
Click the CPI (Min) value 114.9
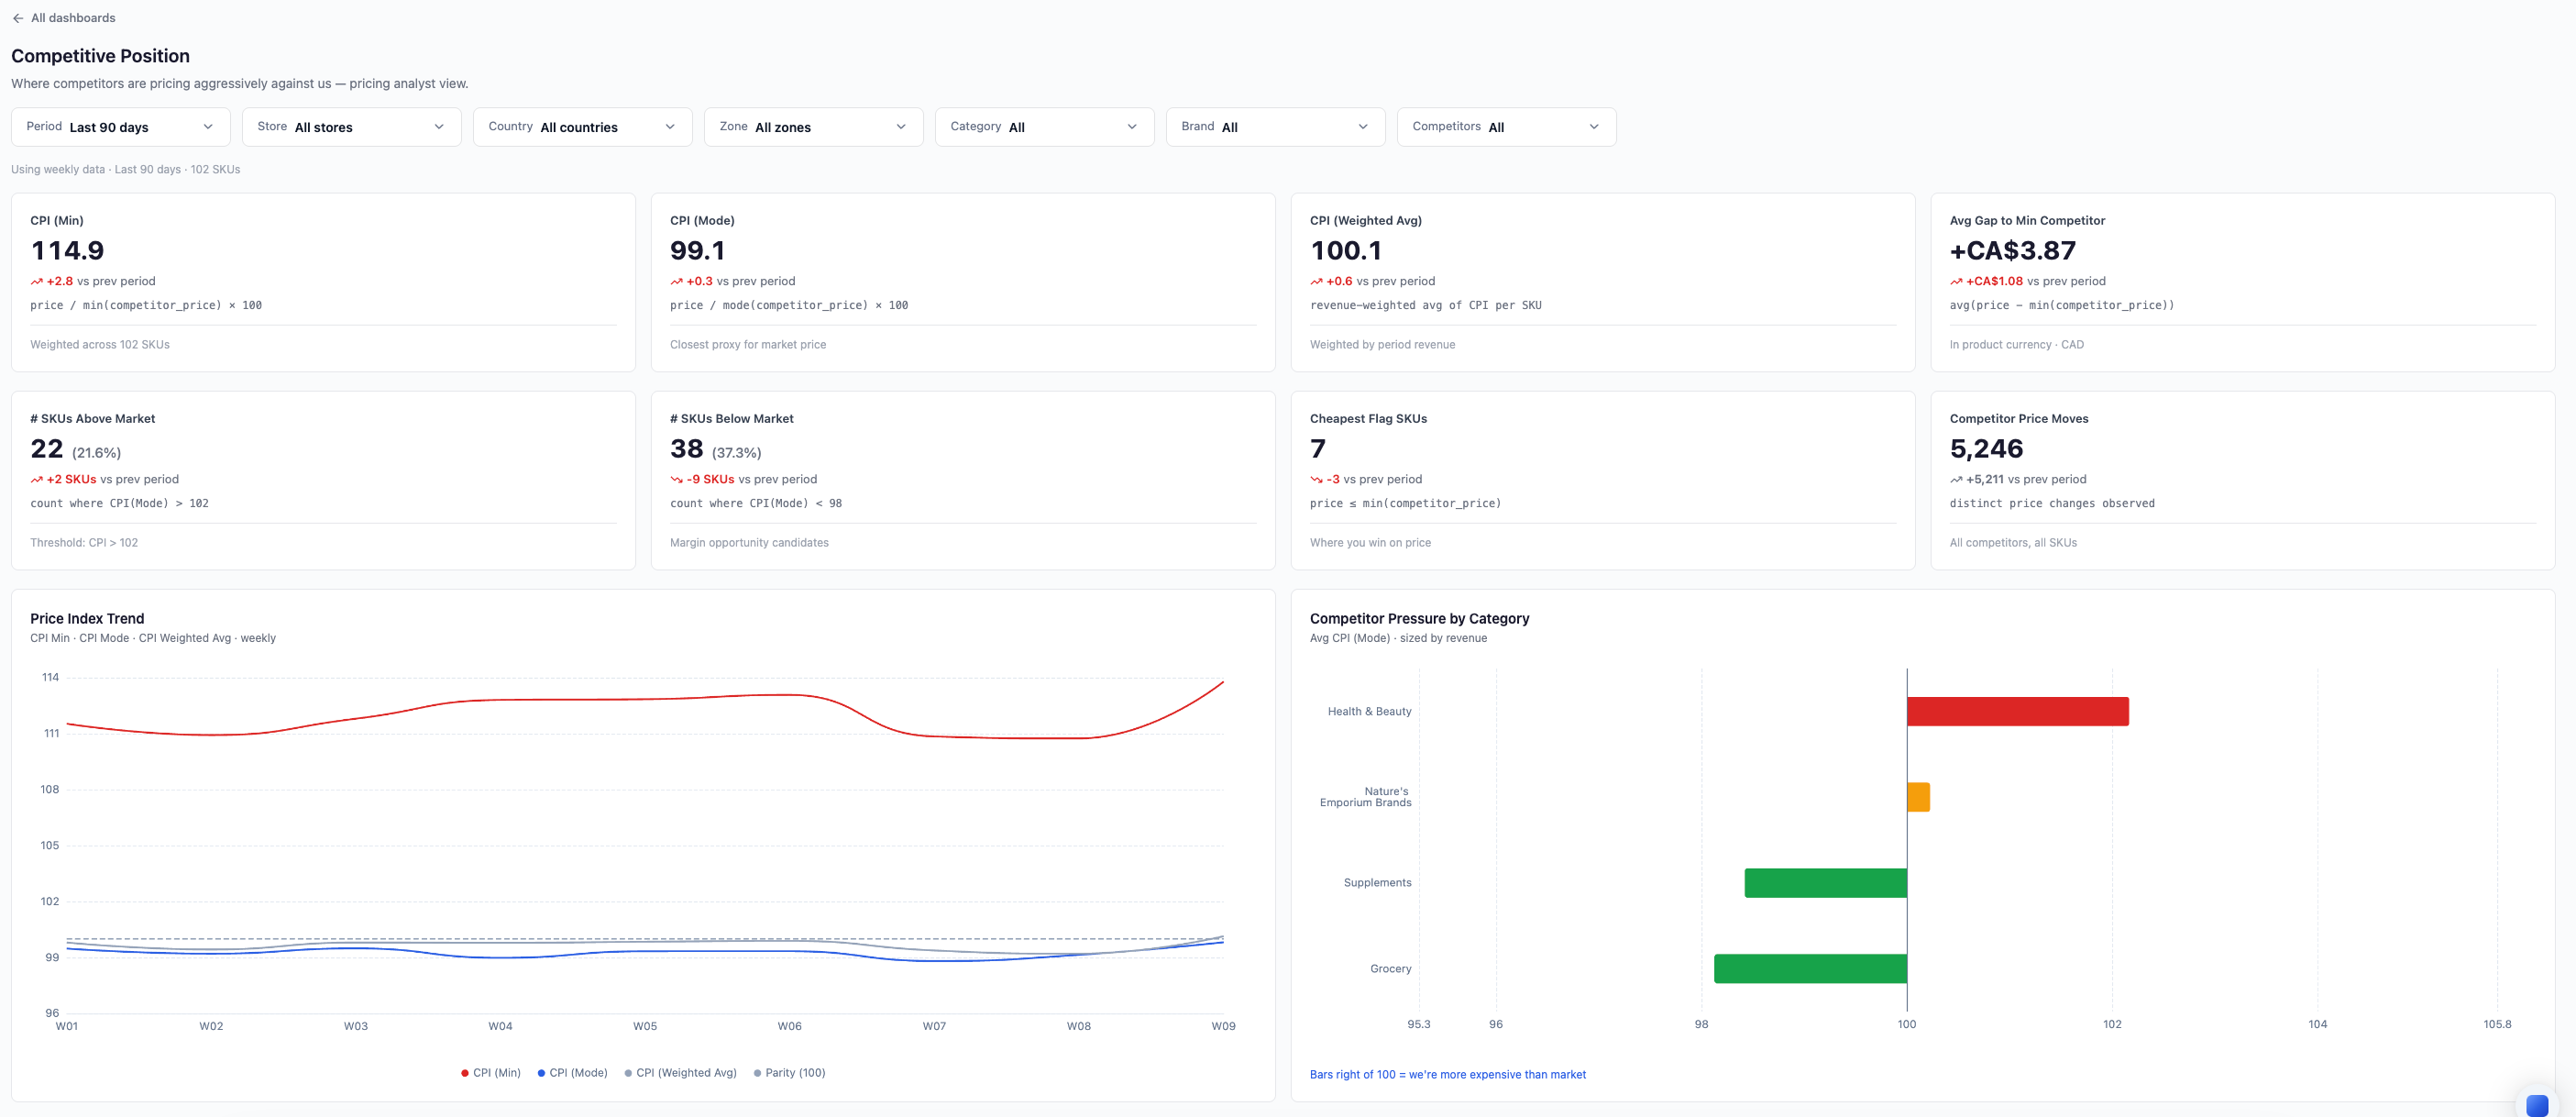point(67,251)
